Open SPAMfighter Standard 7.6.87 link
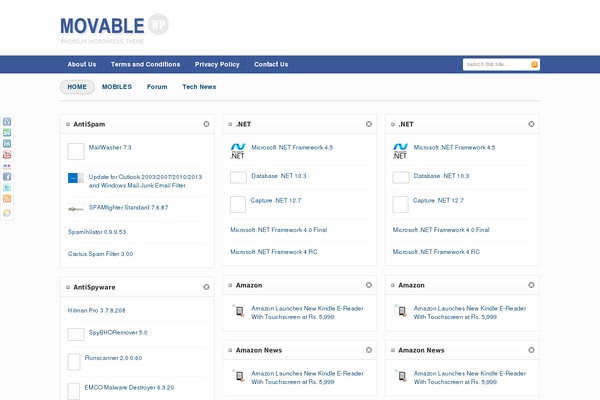 coord(128,207)
